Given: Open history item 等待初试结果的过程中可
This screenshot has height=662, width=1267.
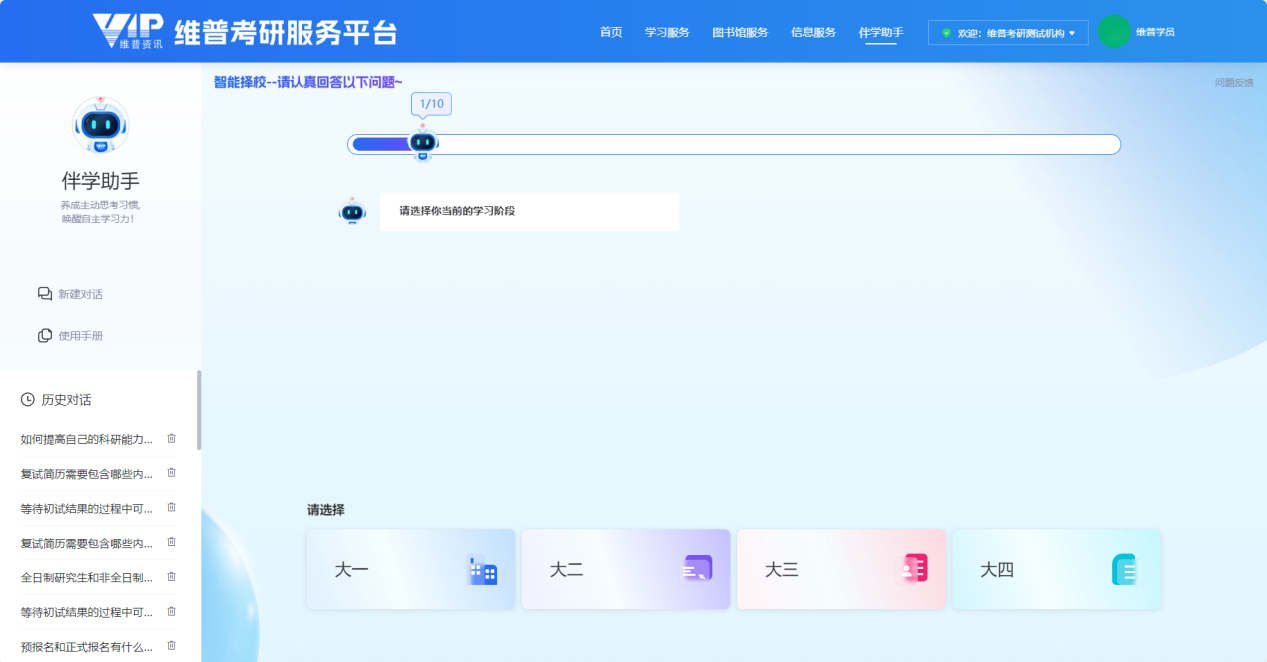Looking at the screenshot, I should 87,508.
